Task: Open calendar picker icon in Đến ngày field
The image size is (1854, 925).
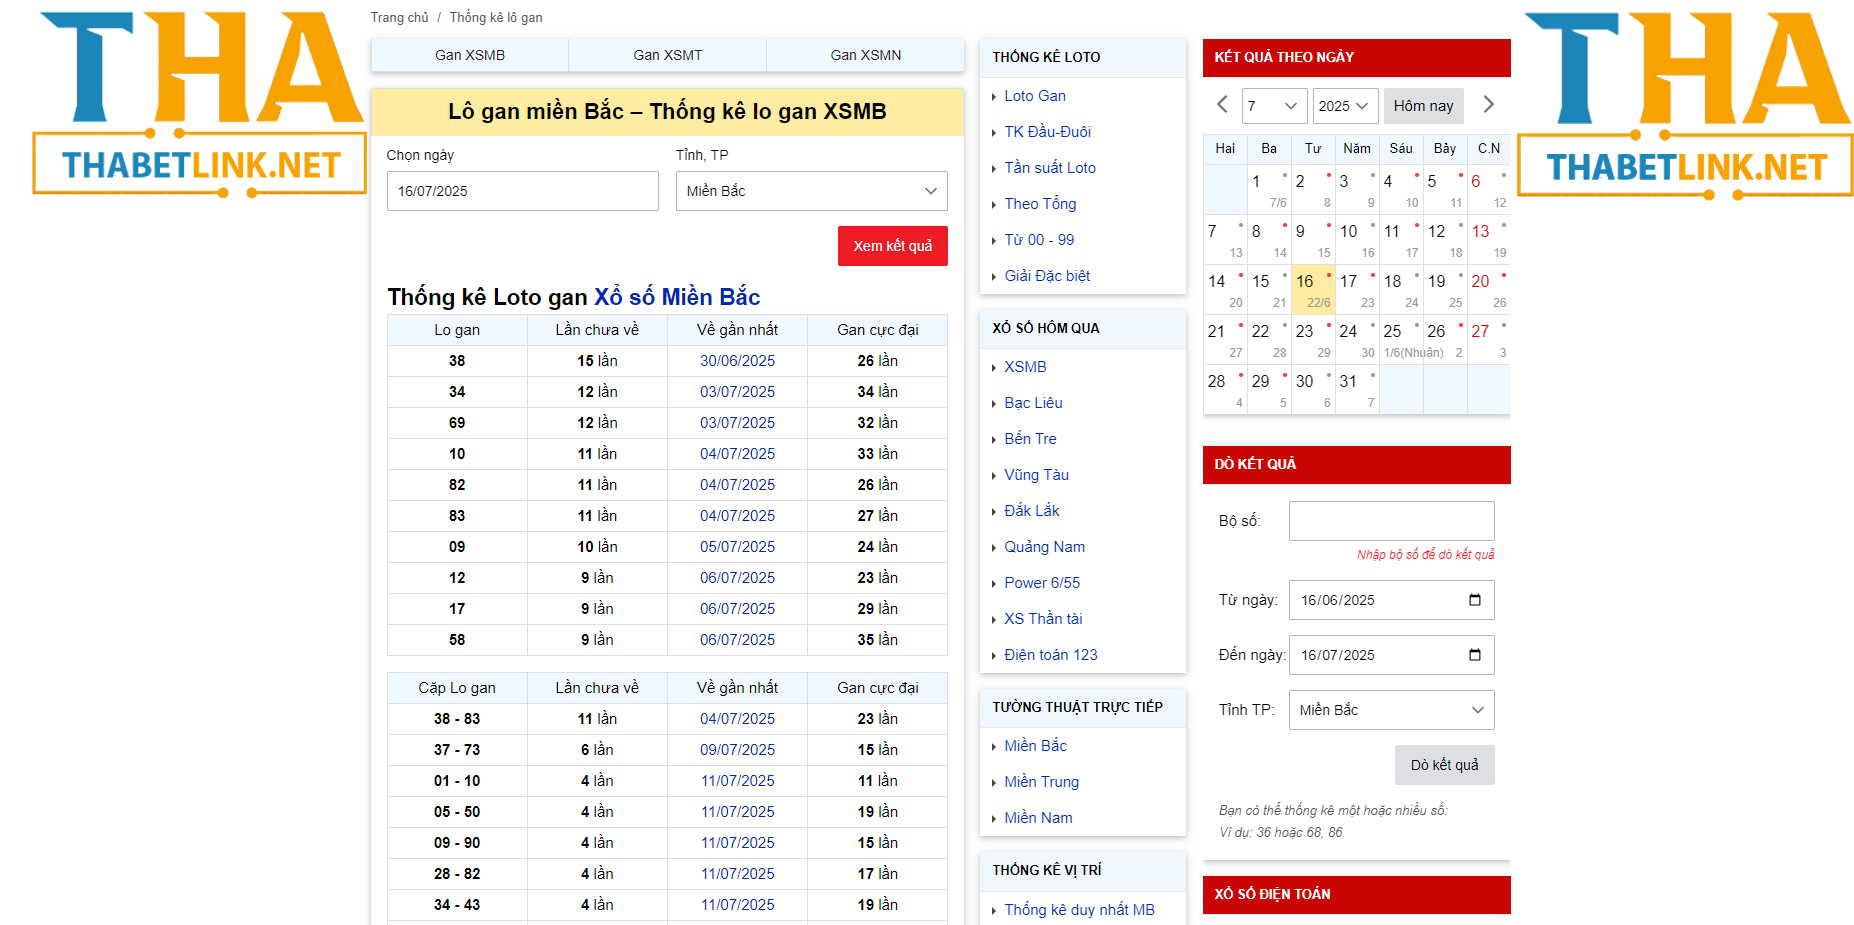Action: point(1474,655)
